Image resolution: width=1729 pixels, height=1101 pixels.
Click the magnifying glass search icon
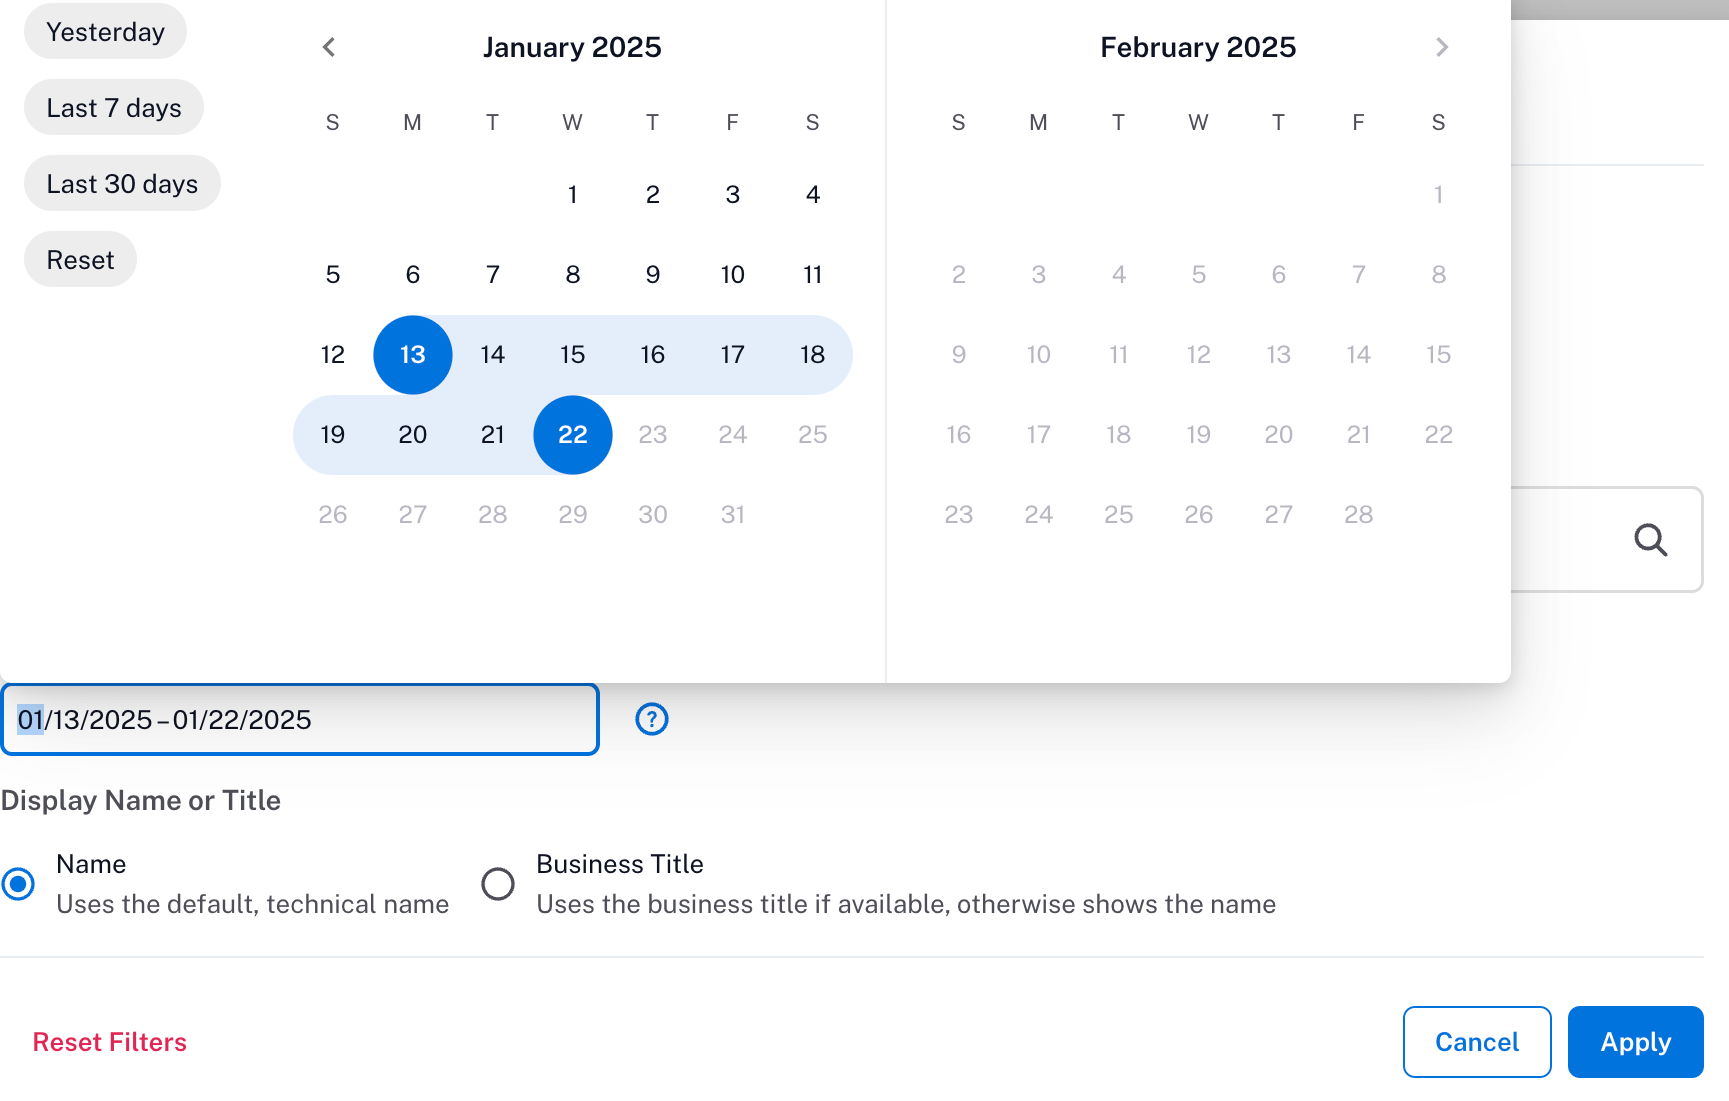[1650, 540]
